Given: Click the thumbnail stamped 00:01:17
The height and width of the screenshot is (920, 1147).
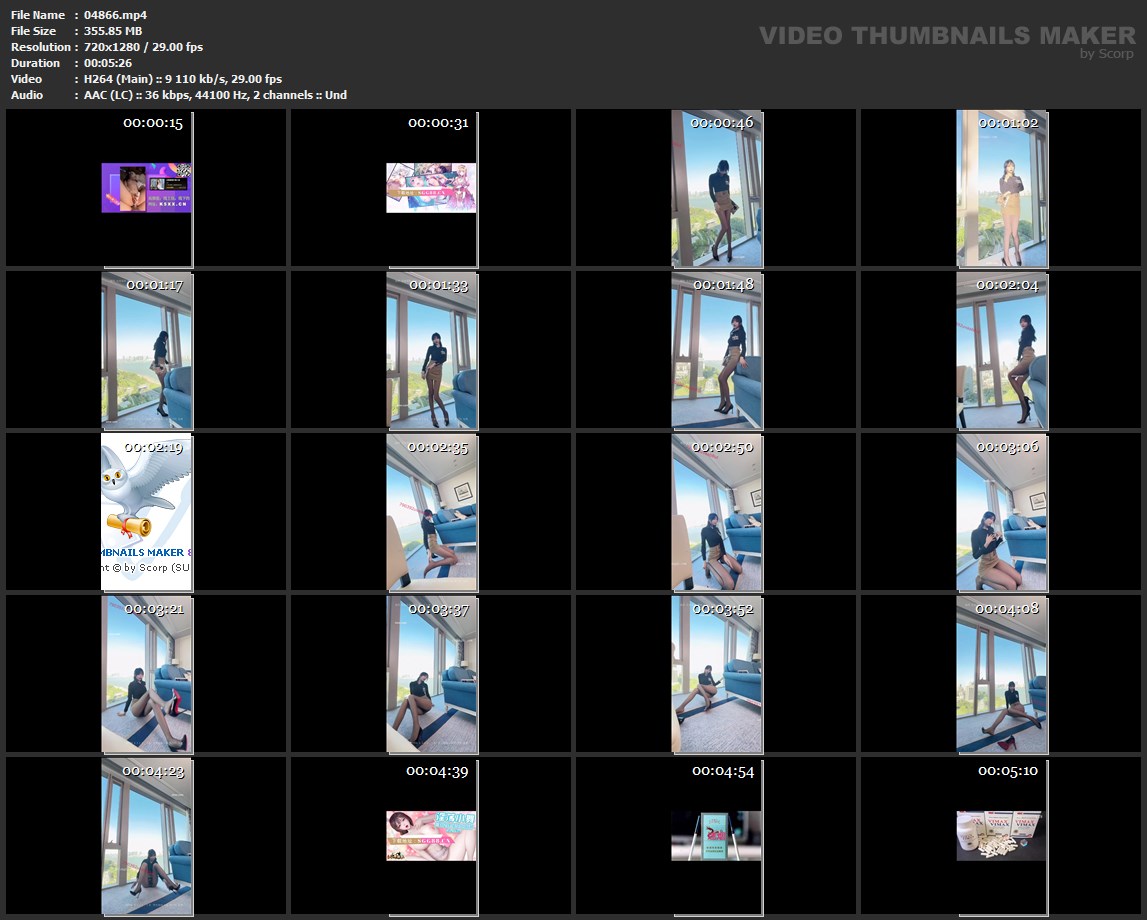Looking at the screenshot, I should pyautogui.click(x=146, y=351).
